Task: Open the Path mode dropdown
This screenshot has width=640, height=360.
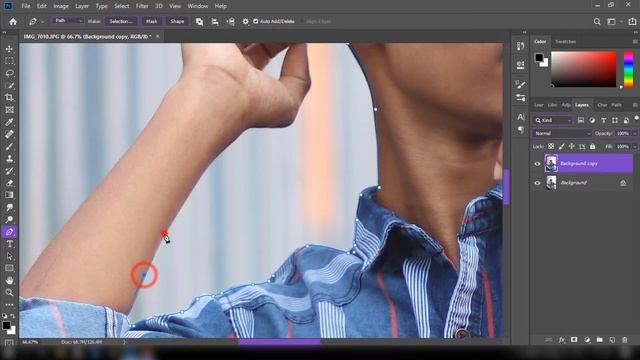Action: pos(68,21)
